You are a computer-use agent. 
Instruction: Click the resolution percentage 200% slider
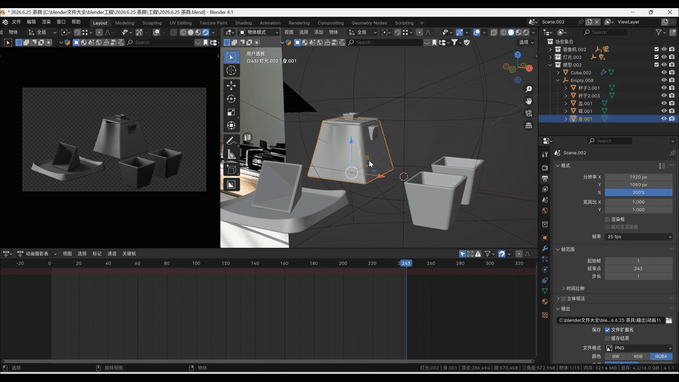639,193
